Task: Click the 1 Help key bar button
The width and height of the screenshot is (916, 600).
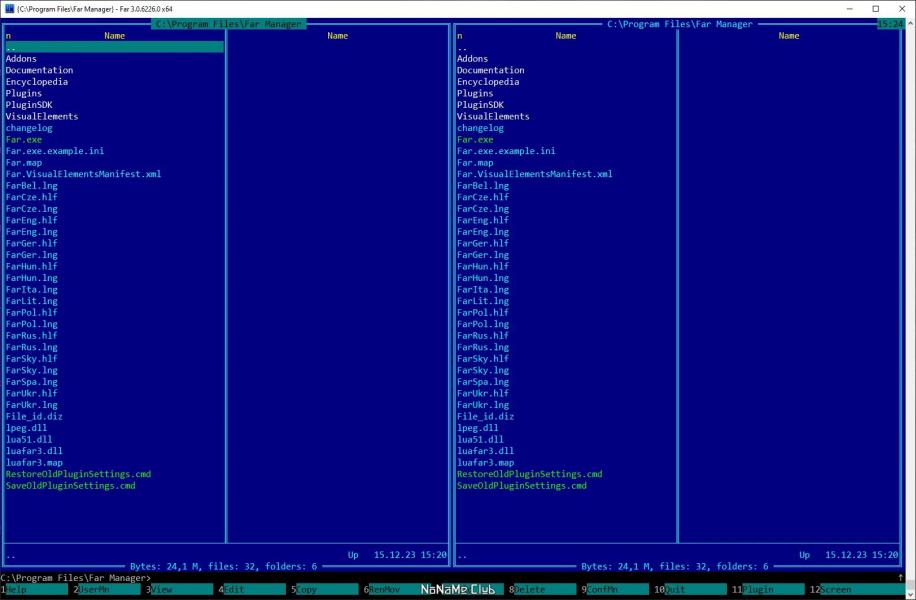Action: (x=34, y=589)
